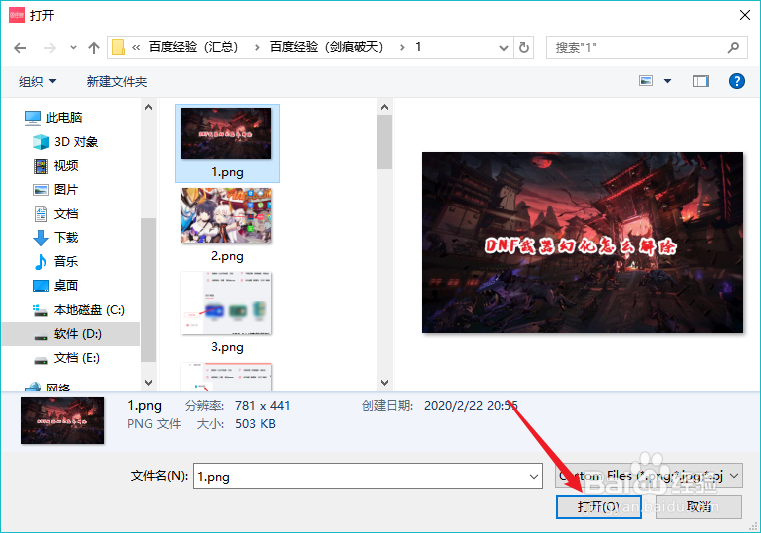Screen dimensions: 761x533
Task: Go back using the back arrow
Action: pos(20,48)
